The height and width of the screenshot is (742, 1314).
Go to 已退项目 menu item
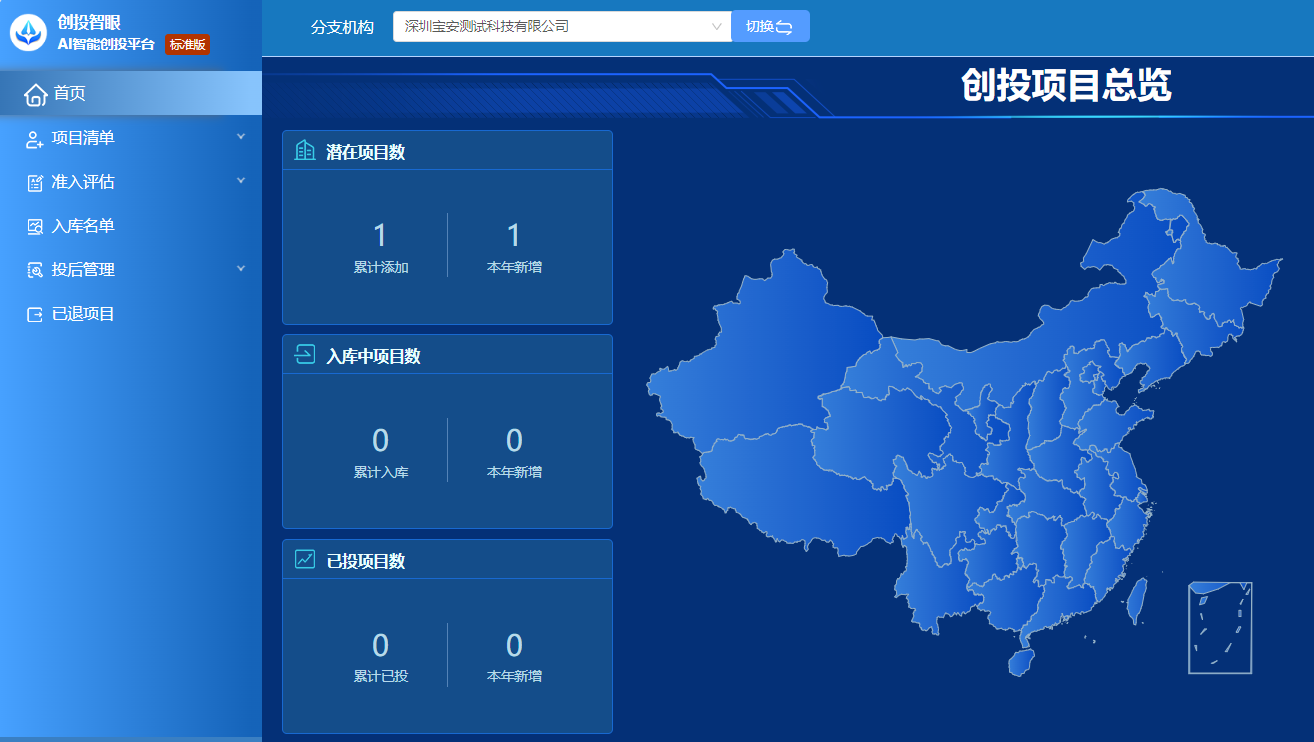click(83, 314)
